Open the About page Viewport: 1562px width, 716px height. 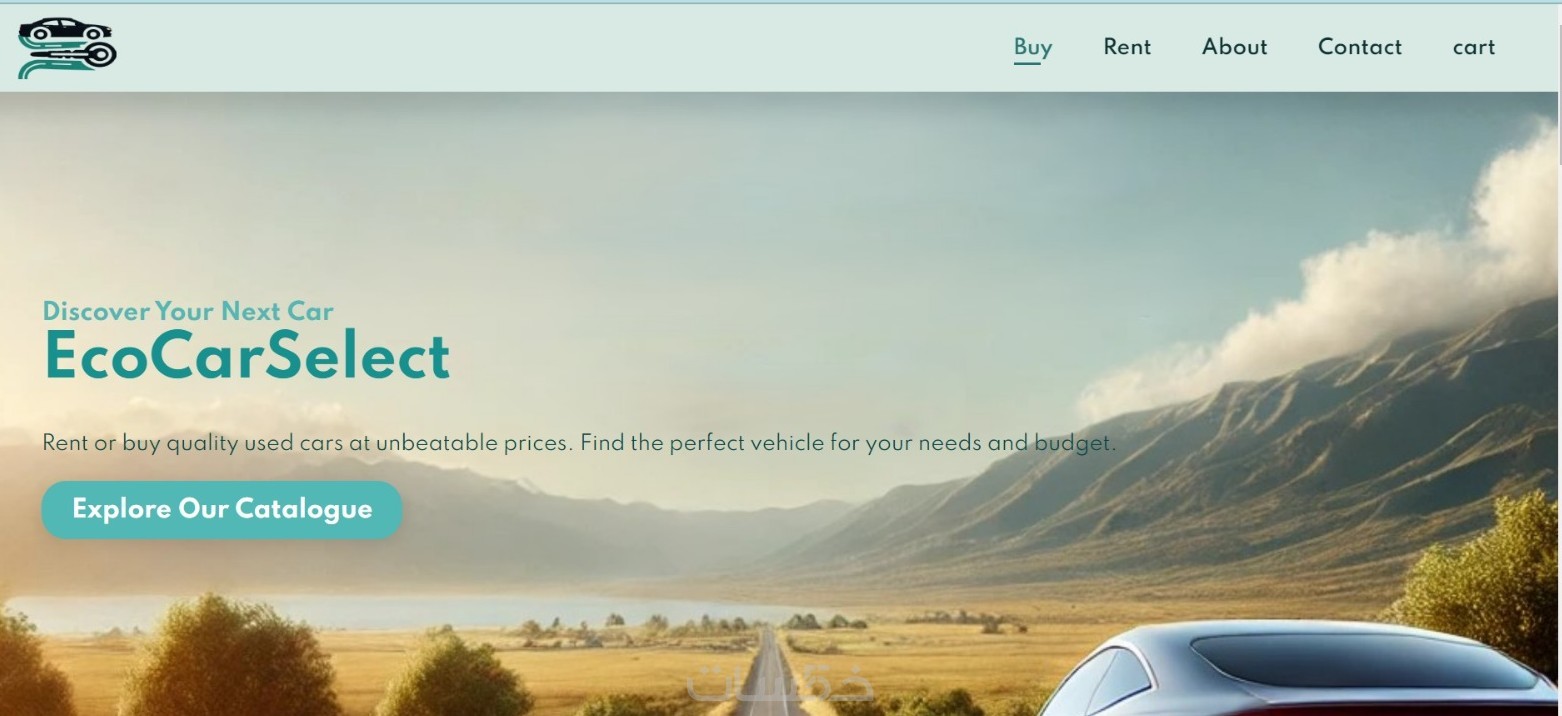[x=1234, y=47]
